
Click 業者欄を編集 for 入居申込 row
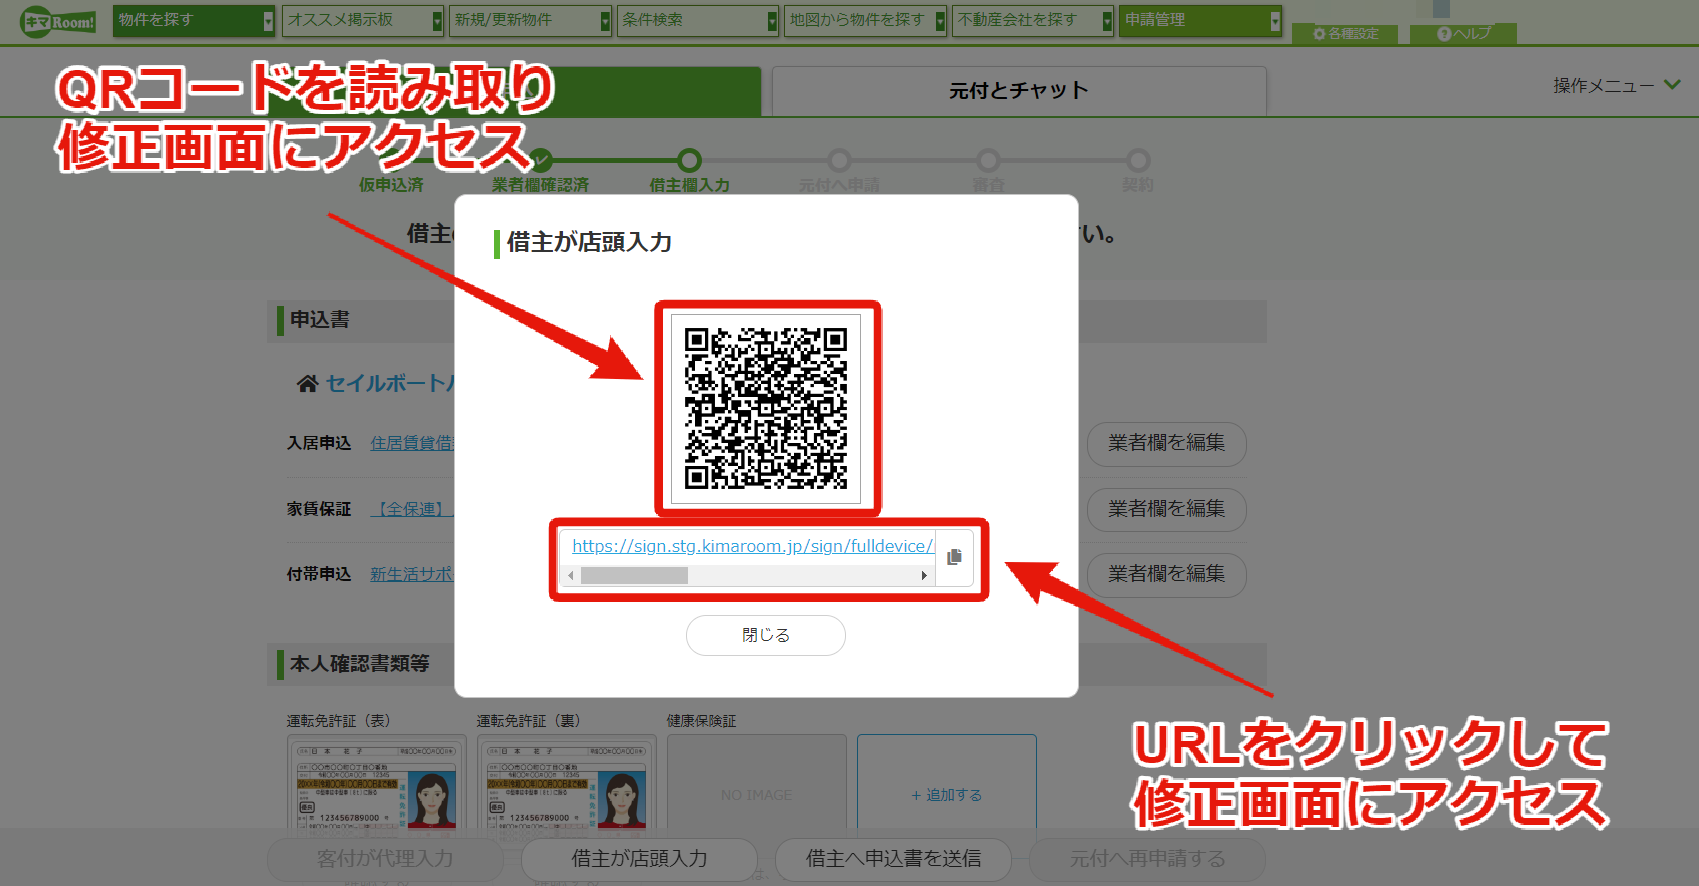[x=1166, y=443]
